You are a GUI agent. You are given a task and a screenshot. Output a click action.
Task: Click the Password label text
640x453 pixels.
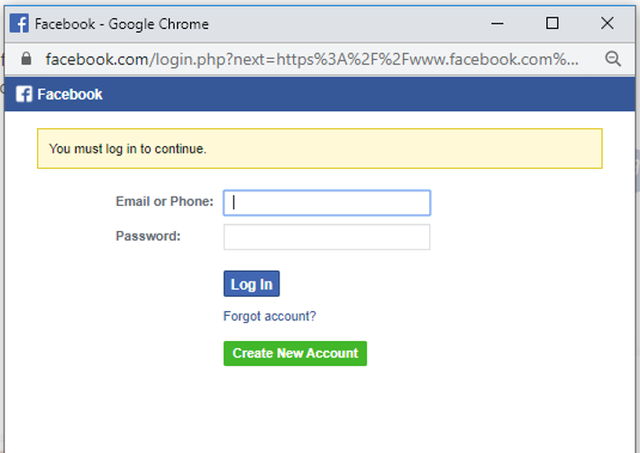pyautogui.click(x=148, y=236)
